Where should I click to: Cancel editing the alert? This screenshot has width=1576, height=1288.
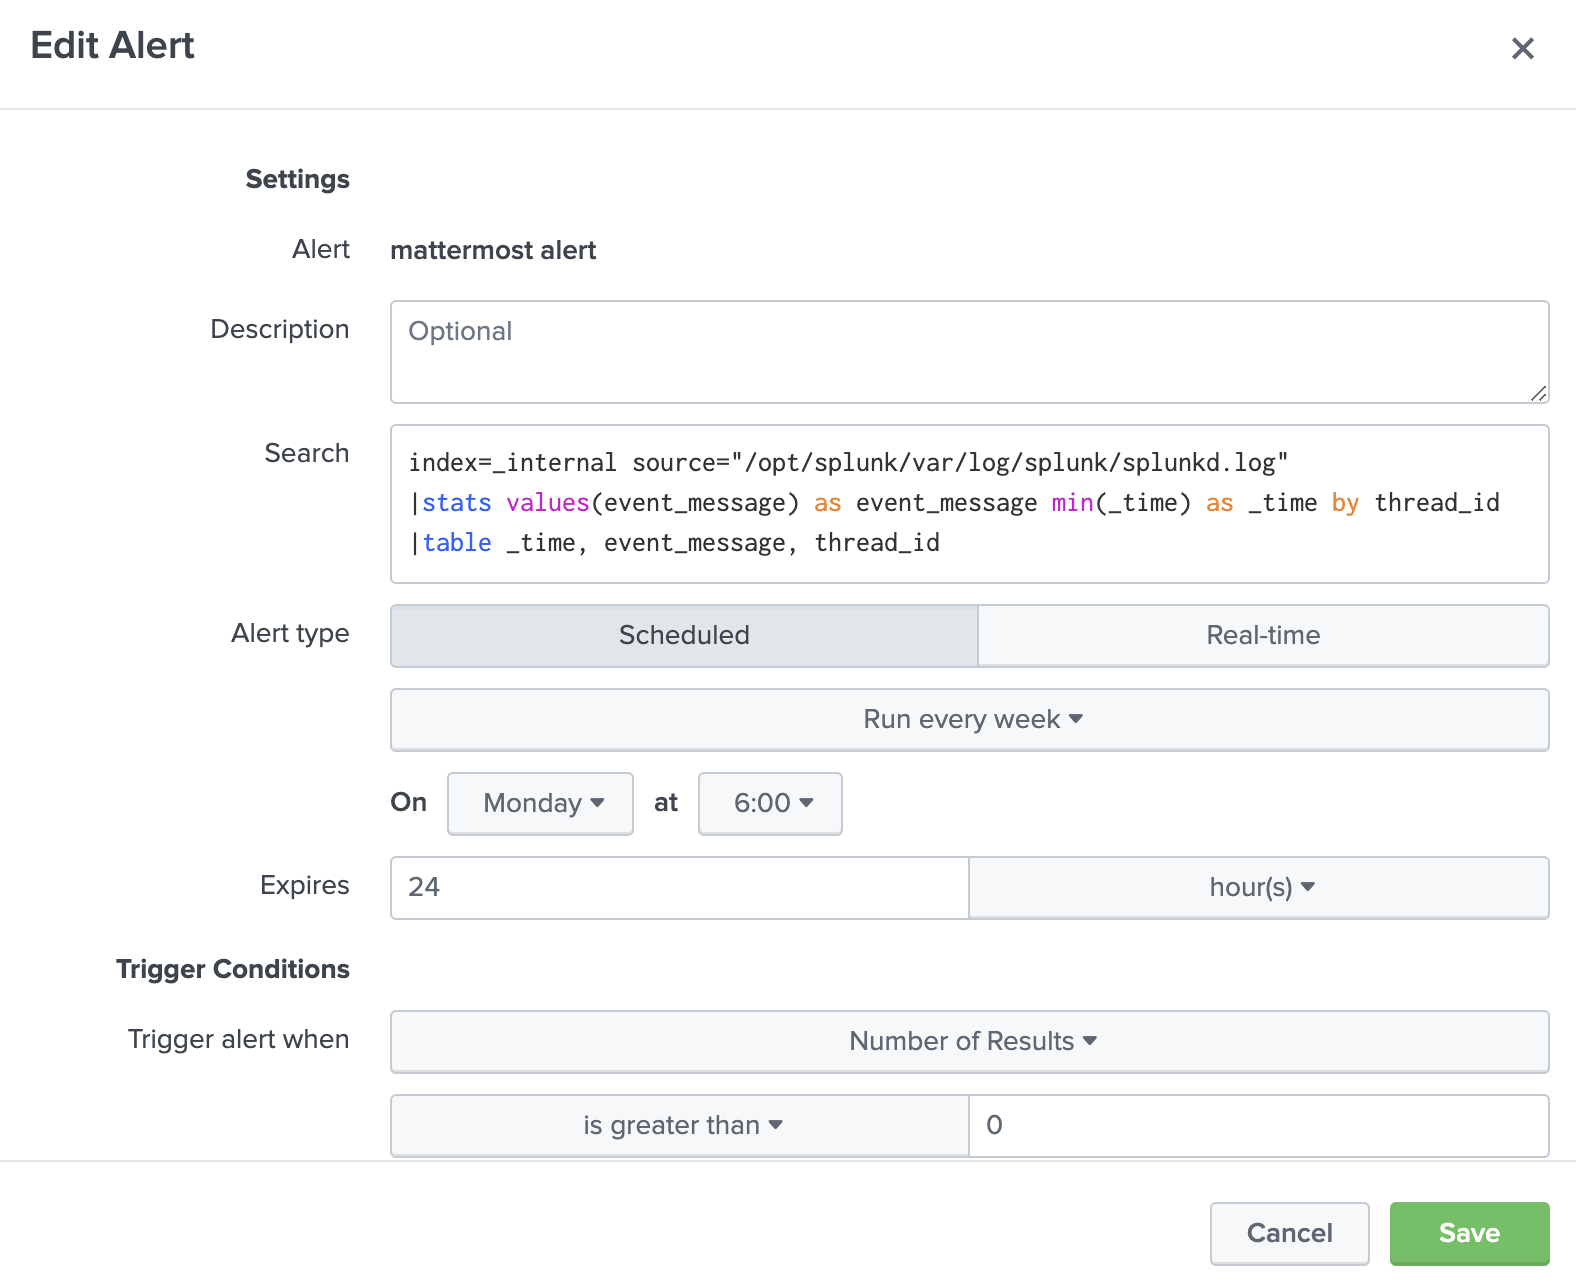click(x=1289, y=1233)
